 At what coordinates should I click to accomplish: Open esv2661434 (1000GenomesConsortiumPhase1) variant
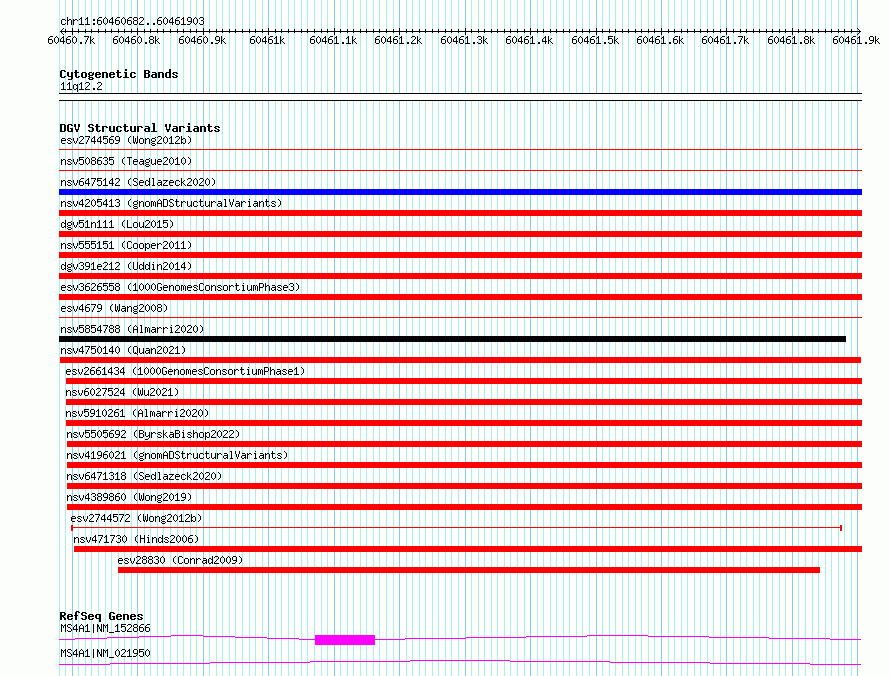click(185, 371)
